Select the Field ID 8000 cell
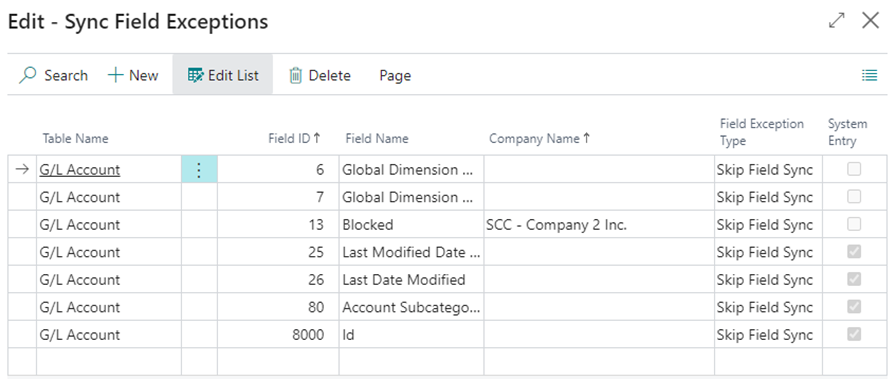 [x=278, y=334]
